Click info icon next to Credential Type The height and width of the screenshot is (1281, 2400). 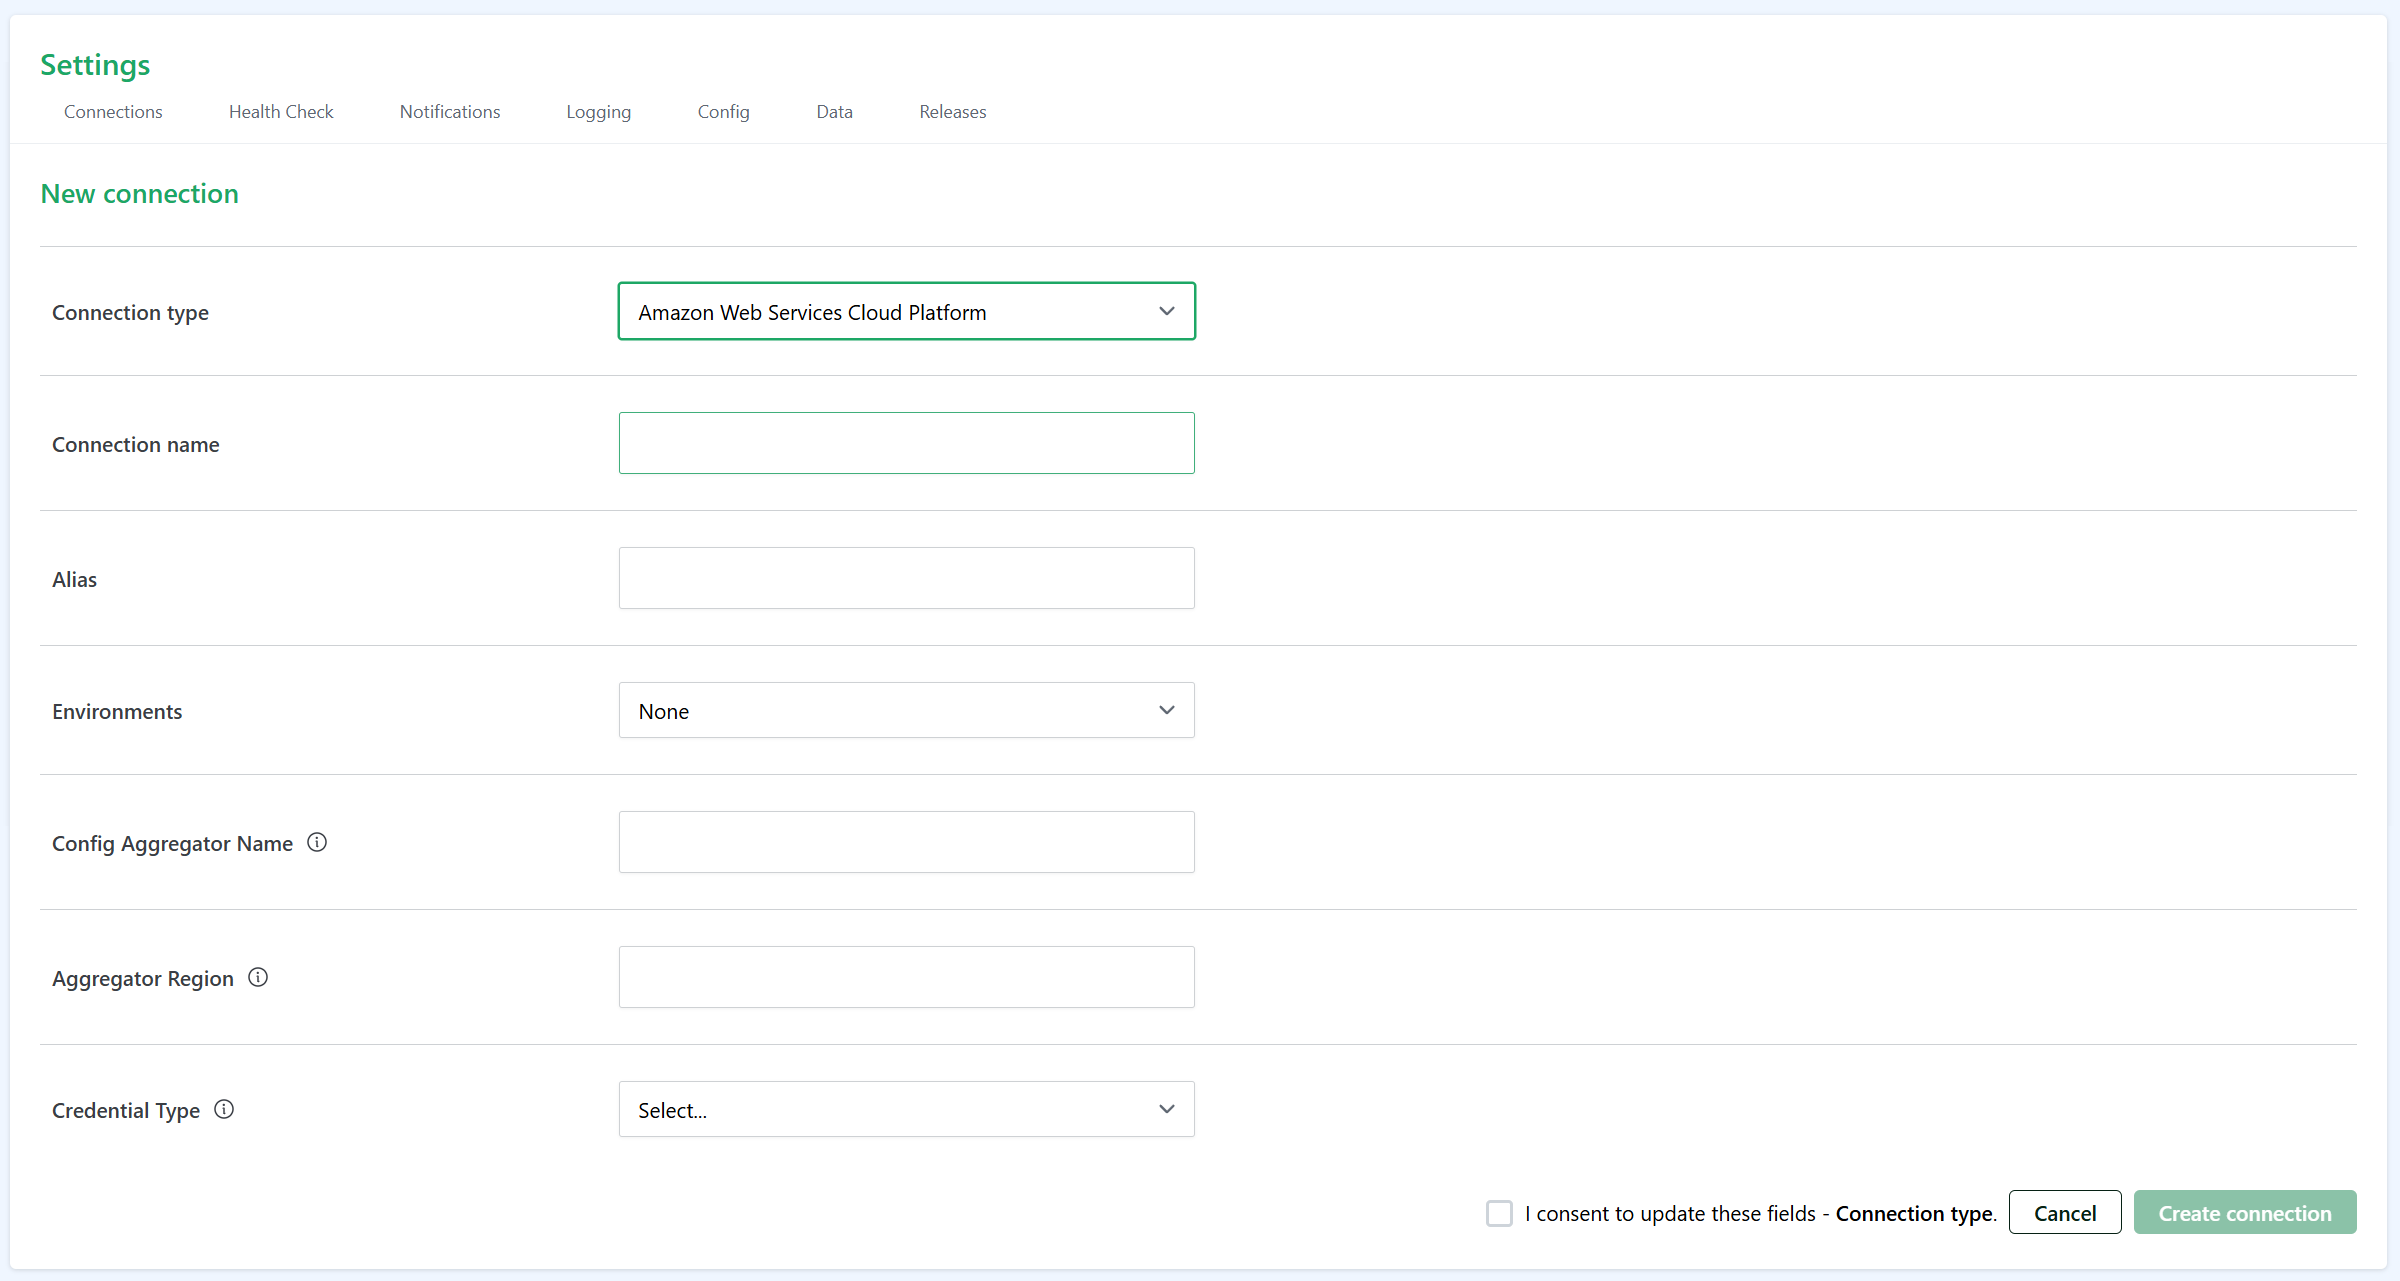[x=224, y=1110]
